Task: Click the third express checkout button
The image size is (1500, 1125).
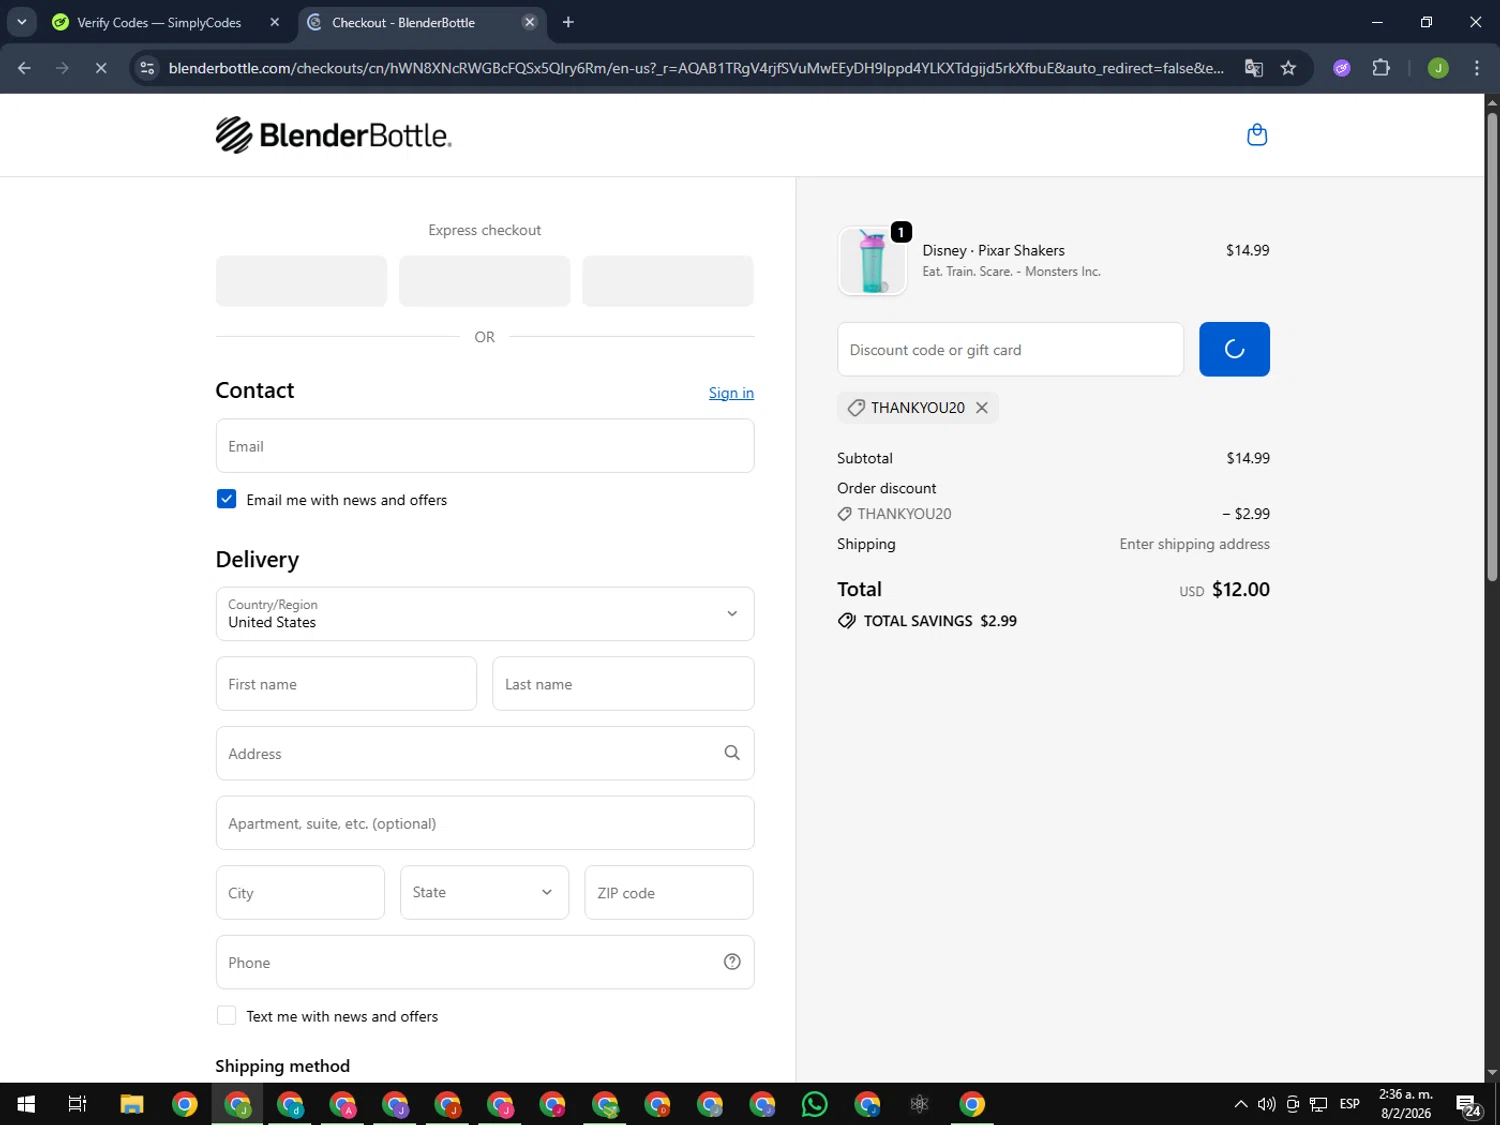Action: pos(668,281)
